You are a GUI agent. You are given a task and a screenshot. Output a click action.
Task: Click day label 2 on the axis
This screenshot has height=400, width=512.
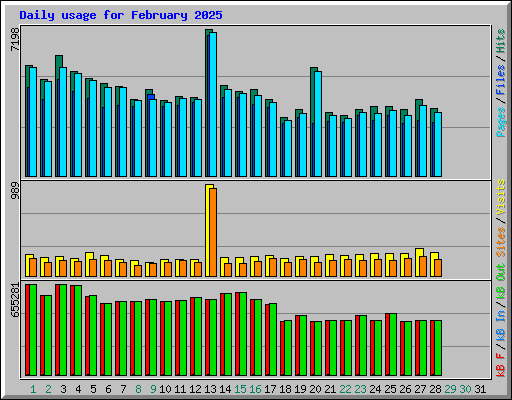[48, 389]
